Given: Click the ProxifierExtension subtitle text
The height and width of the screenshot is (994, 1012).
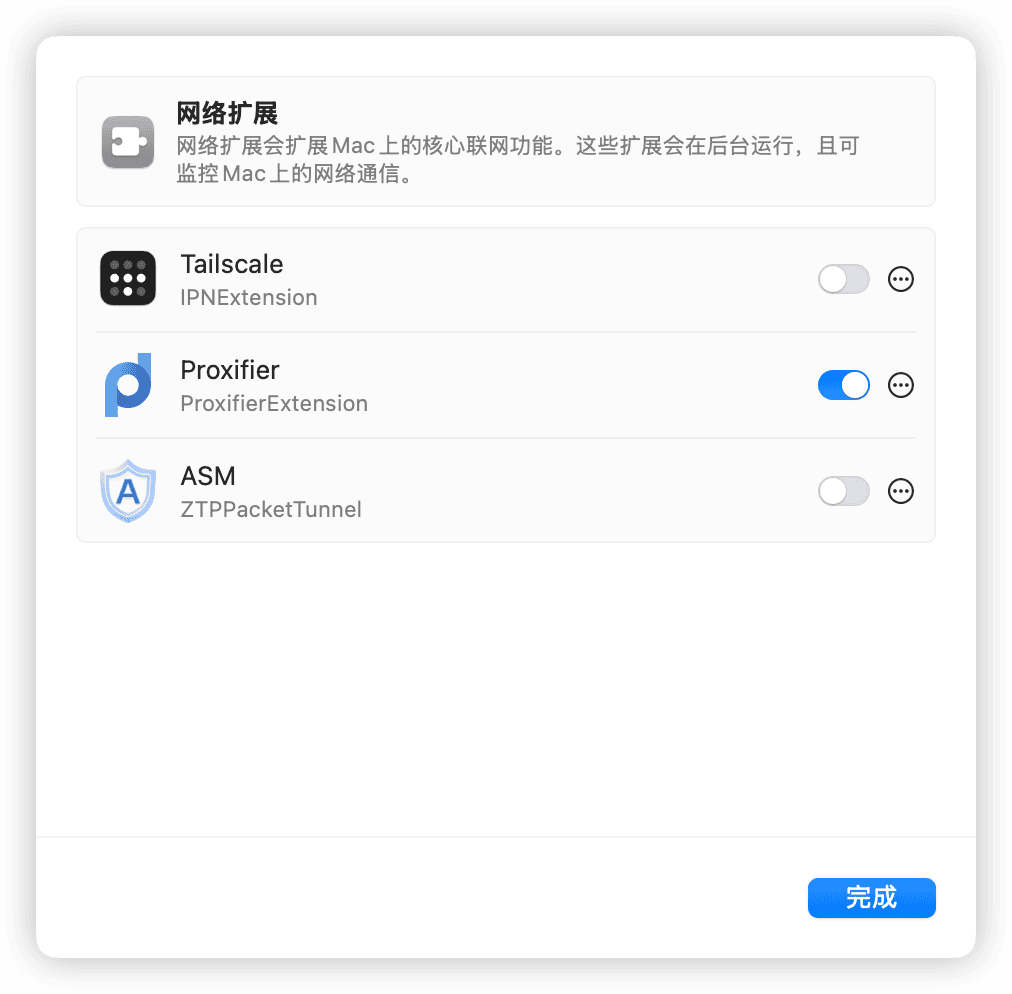Looking at the screenshot, I should click(x=274, y=403).
